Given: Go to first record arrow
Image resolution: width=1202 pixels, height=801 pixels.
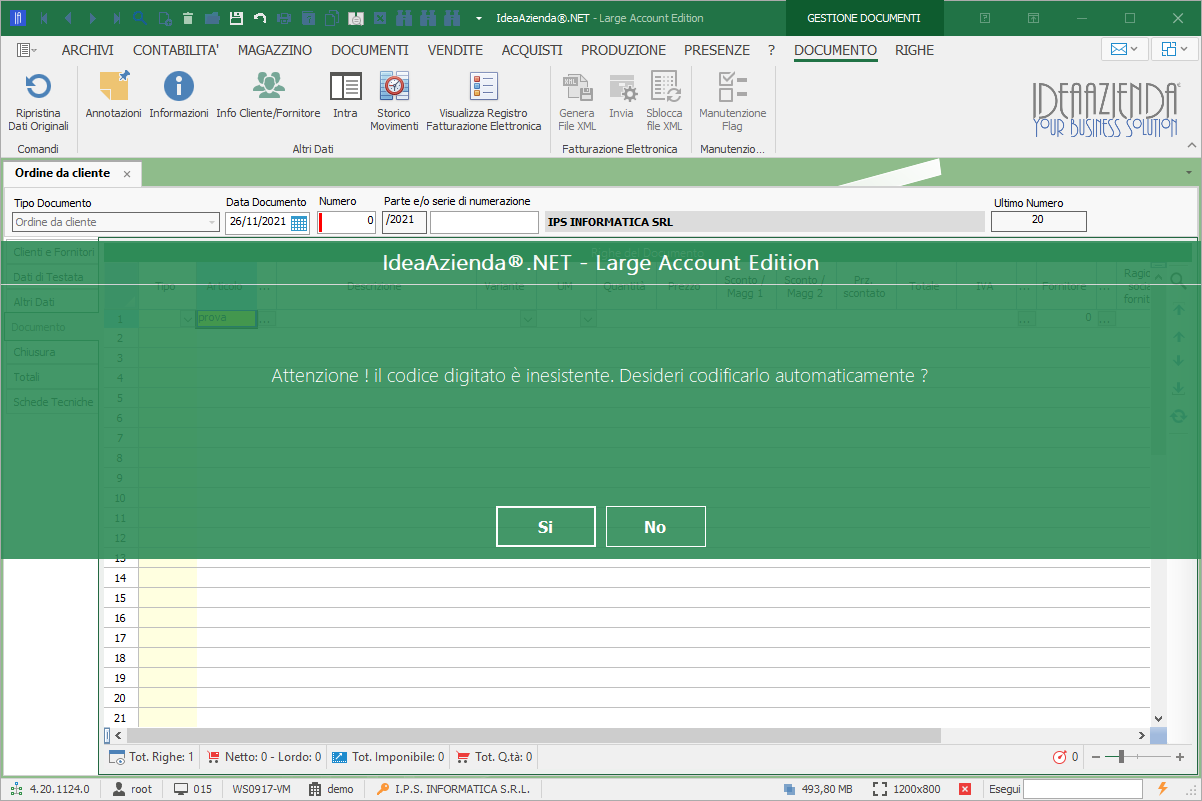Looking at the screenshot, I should pos(44,18).
